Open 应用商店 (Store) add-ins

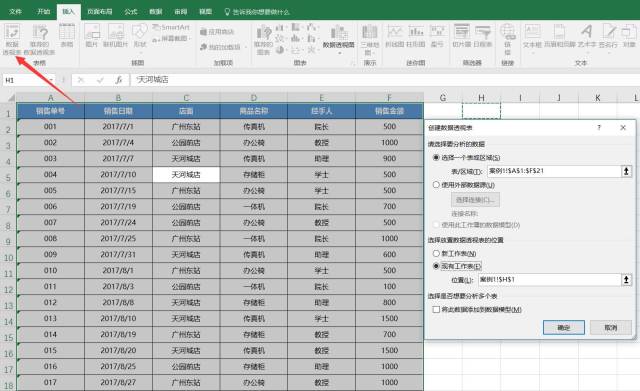click(217, 31)
